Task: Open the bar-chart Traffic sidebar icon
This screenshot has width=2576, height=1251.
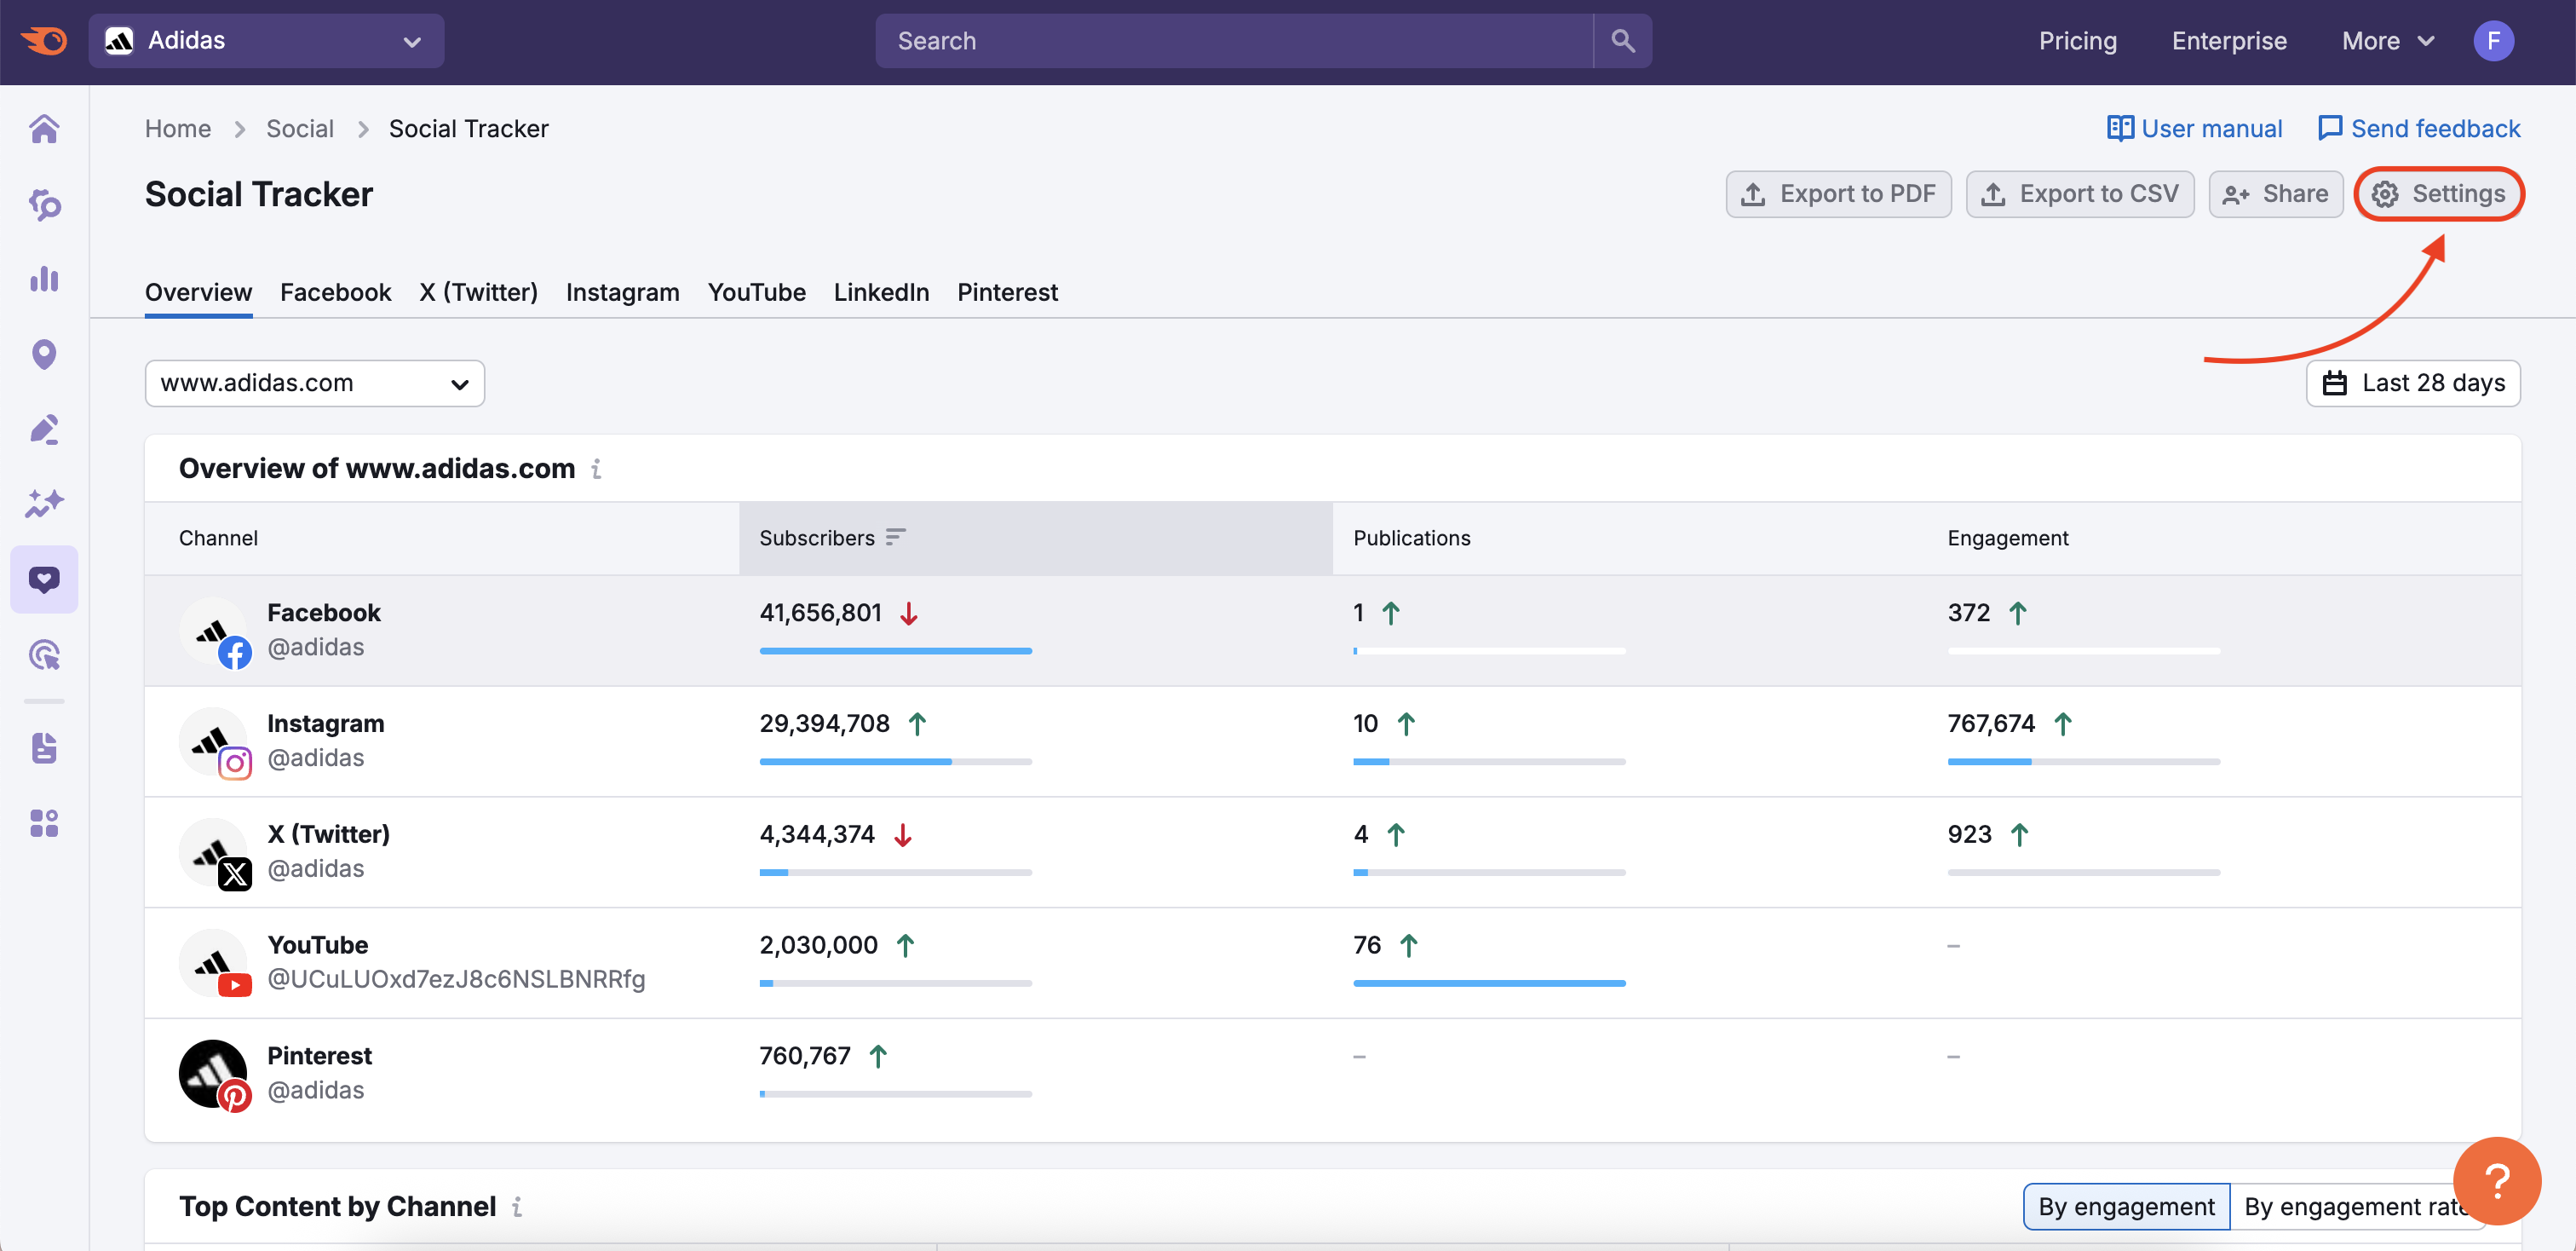Action: 44,279
